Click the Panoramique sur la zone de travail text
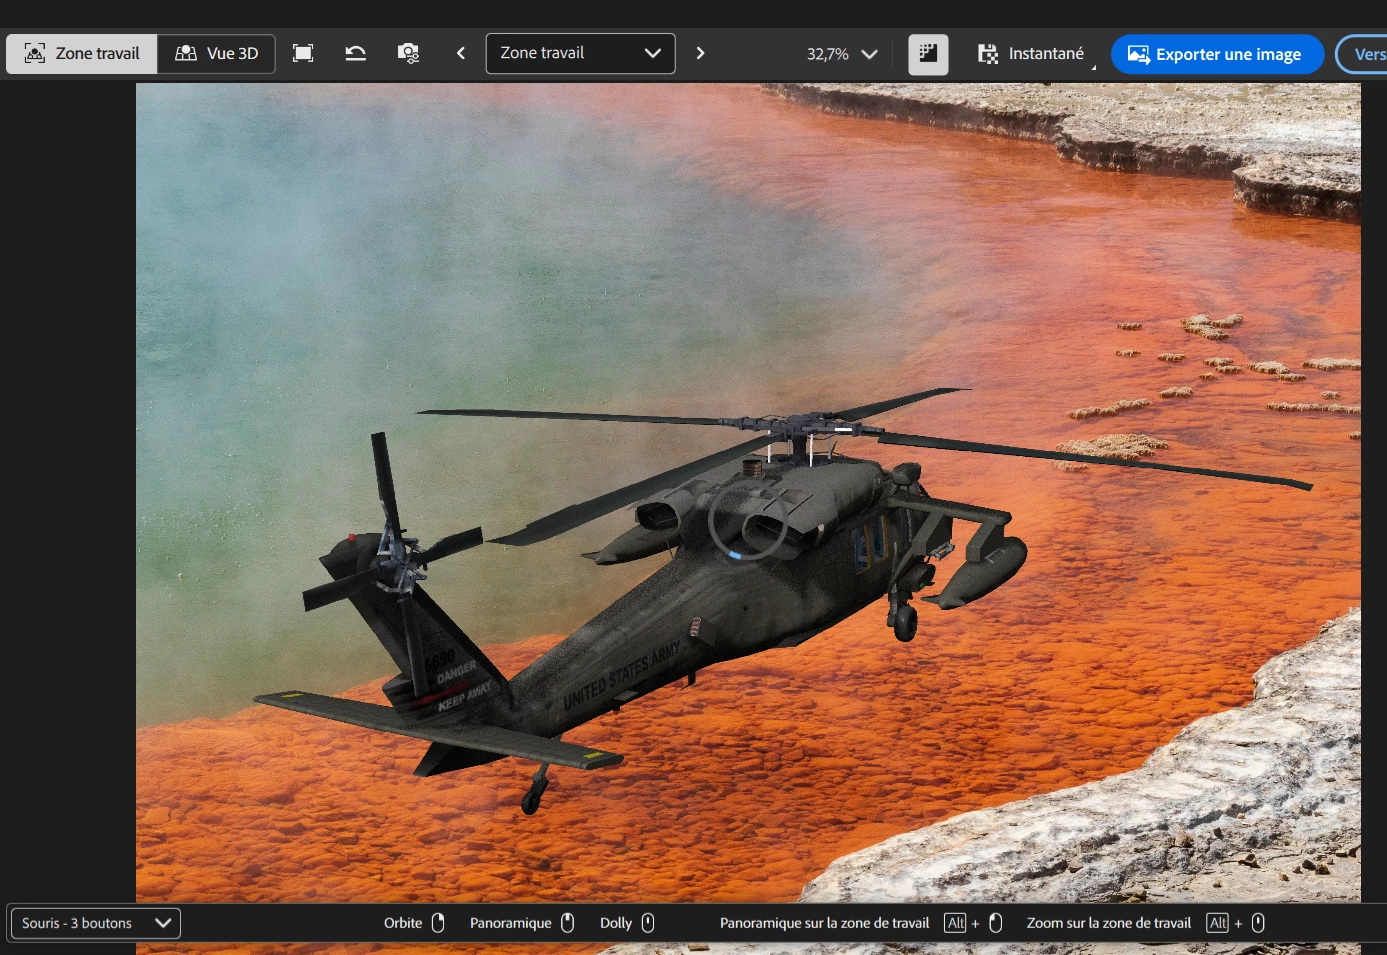 click(x=824, y=923)
